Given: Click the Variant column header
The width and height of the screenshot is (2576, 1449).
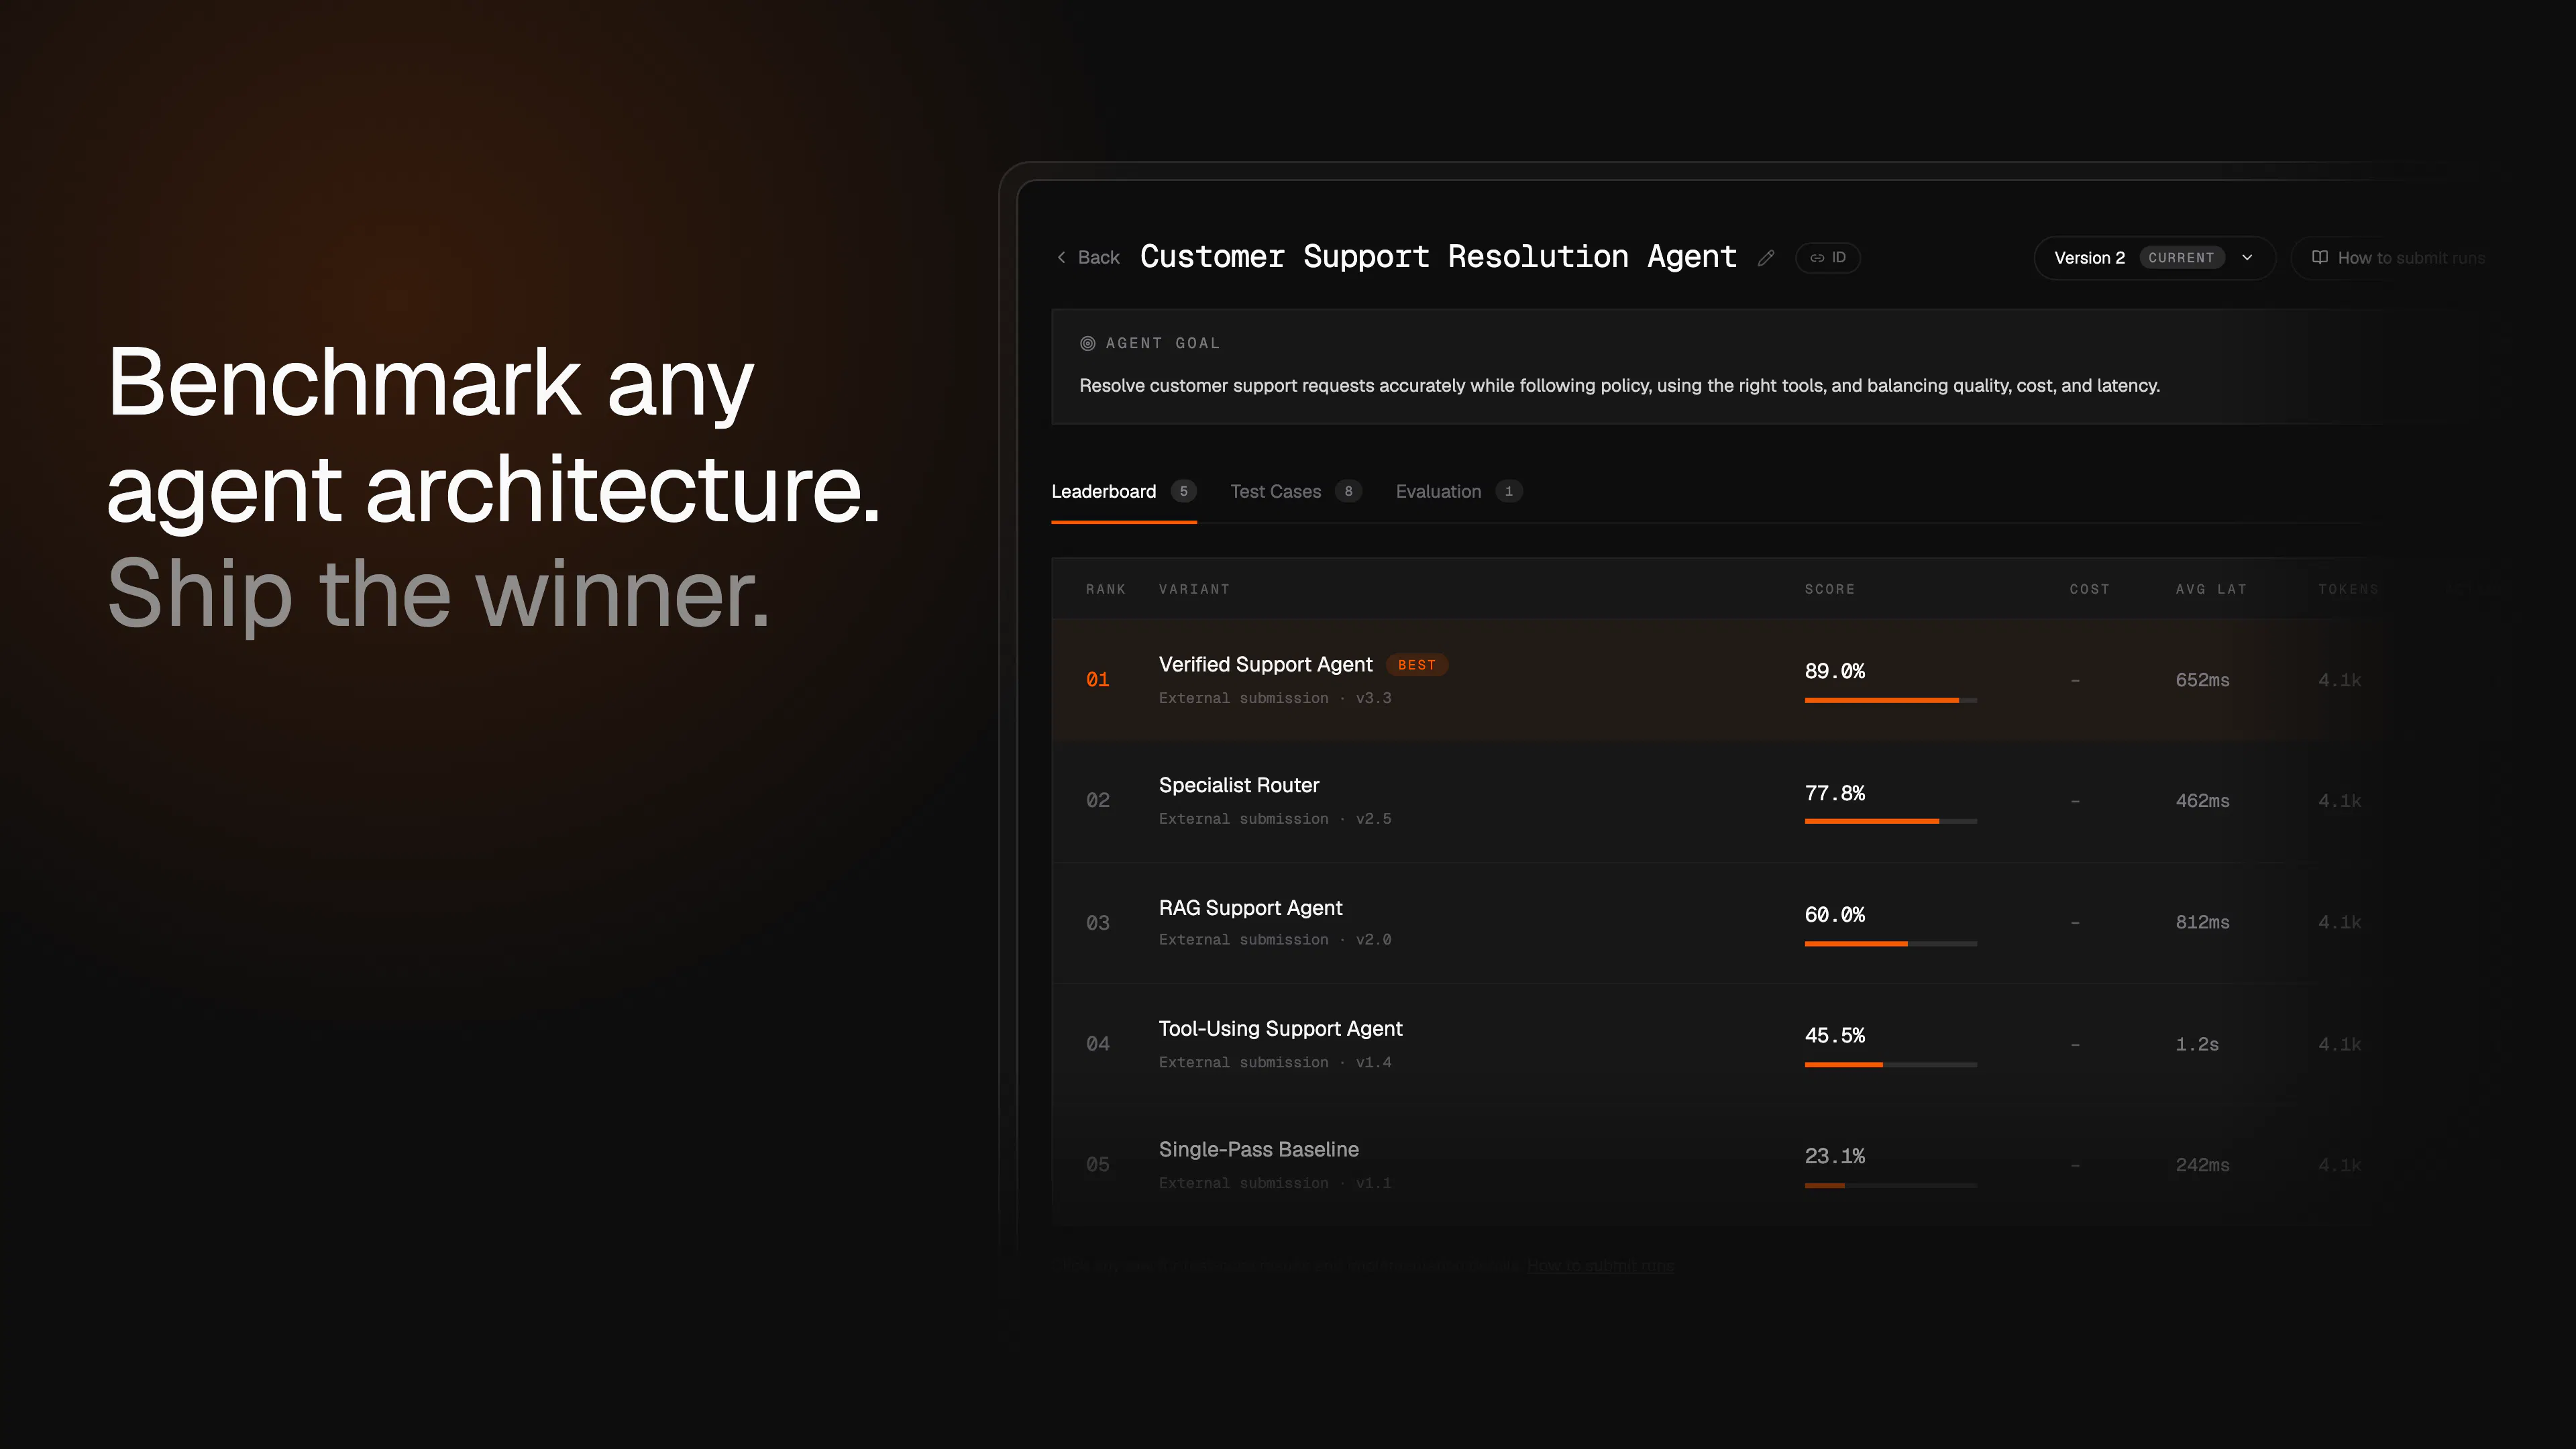Looking at the screenshot, I should coord(1194,589).
